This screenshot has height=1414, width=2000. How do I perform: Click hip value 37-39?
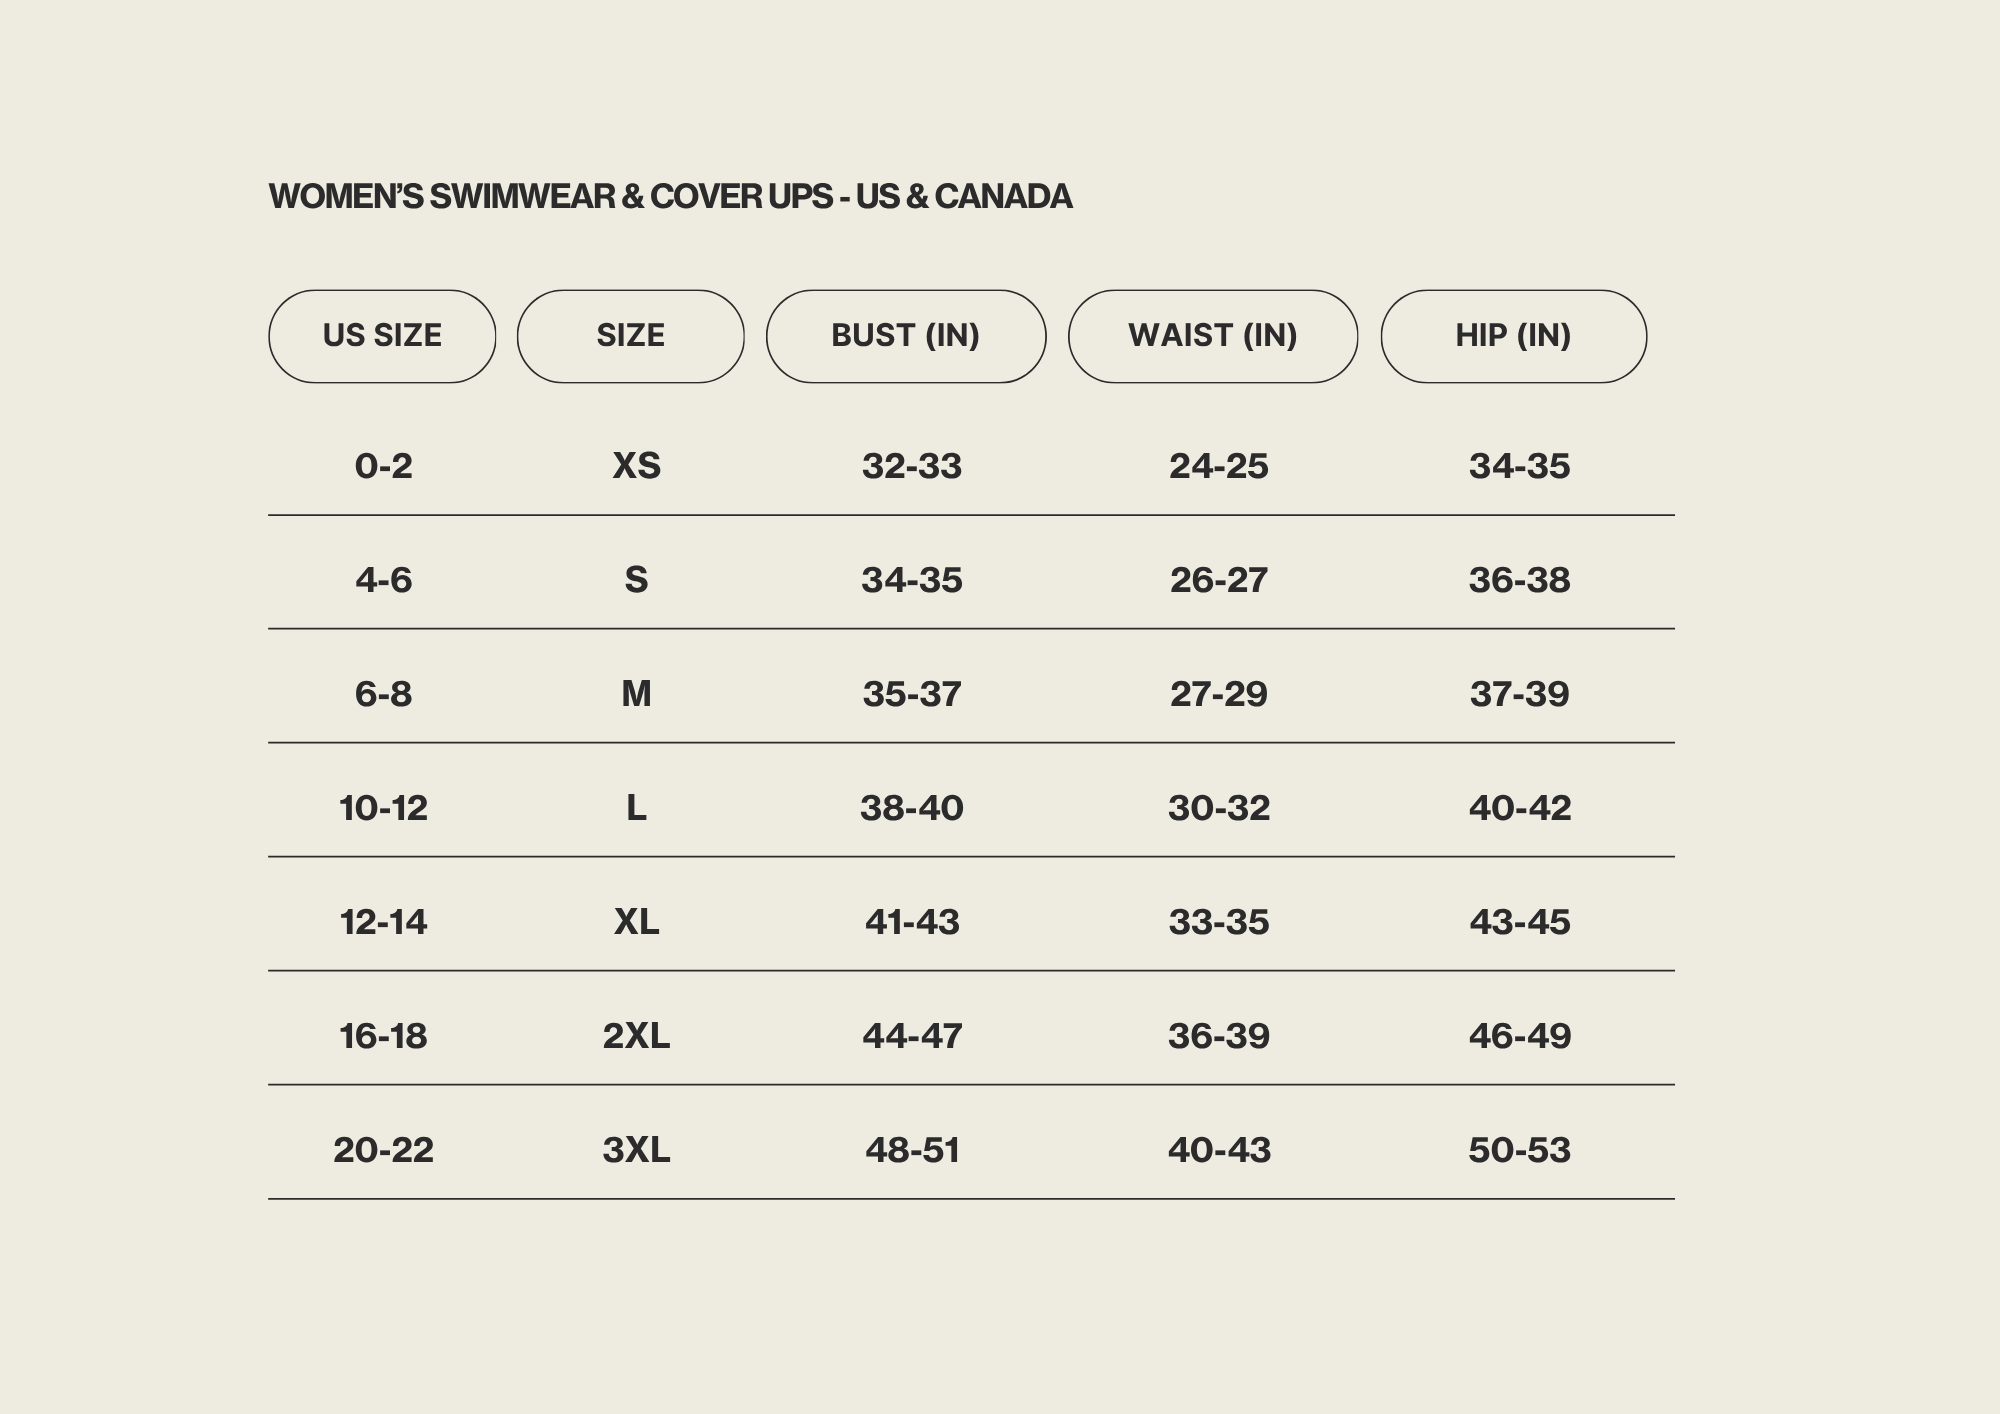pyautogui.click(x=1519, y=694)
